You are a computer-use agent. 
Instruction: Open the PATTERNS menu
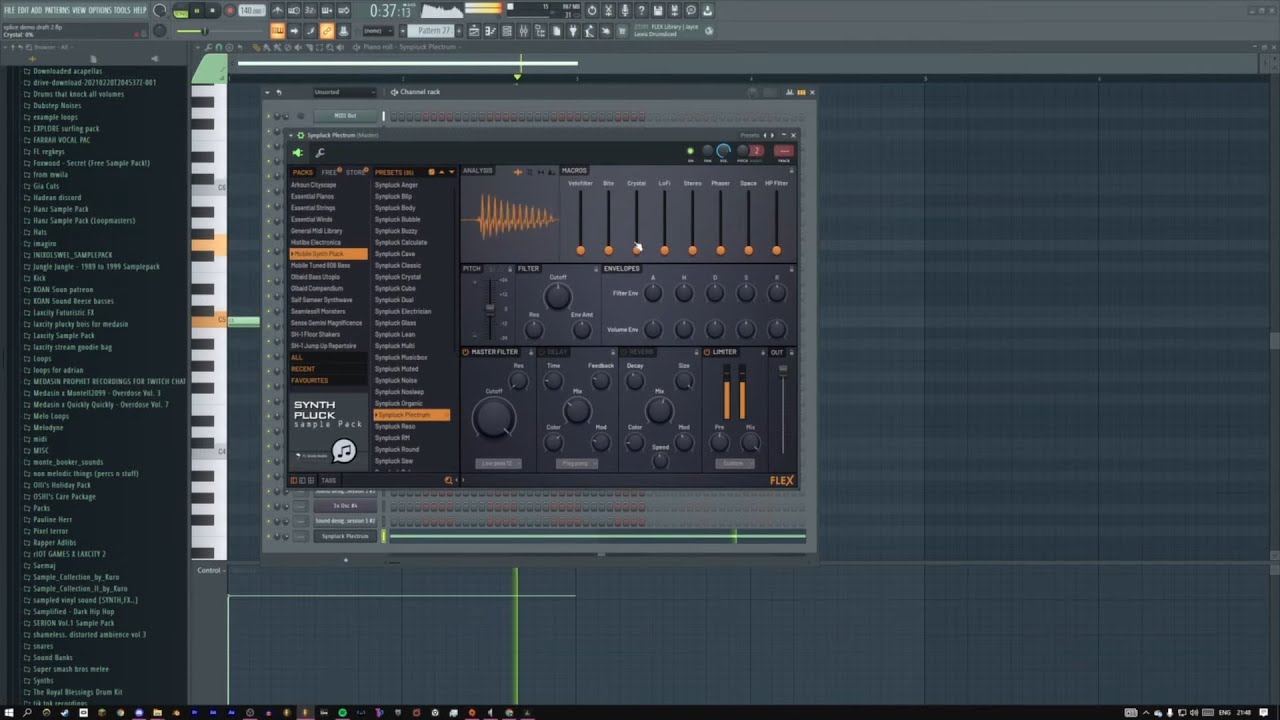pos(57,10)
